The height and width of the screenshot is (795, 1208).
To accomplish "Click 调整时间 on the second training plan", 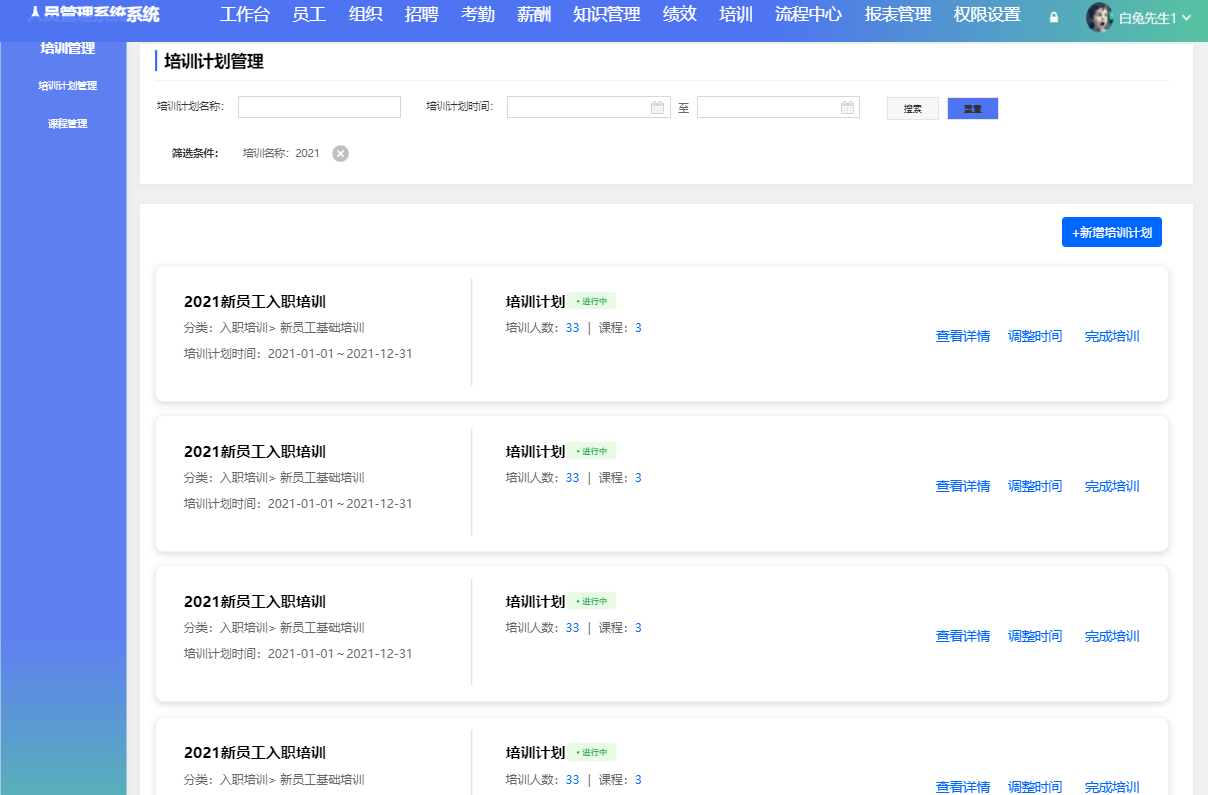I will pos(1035,486).
